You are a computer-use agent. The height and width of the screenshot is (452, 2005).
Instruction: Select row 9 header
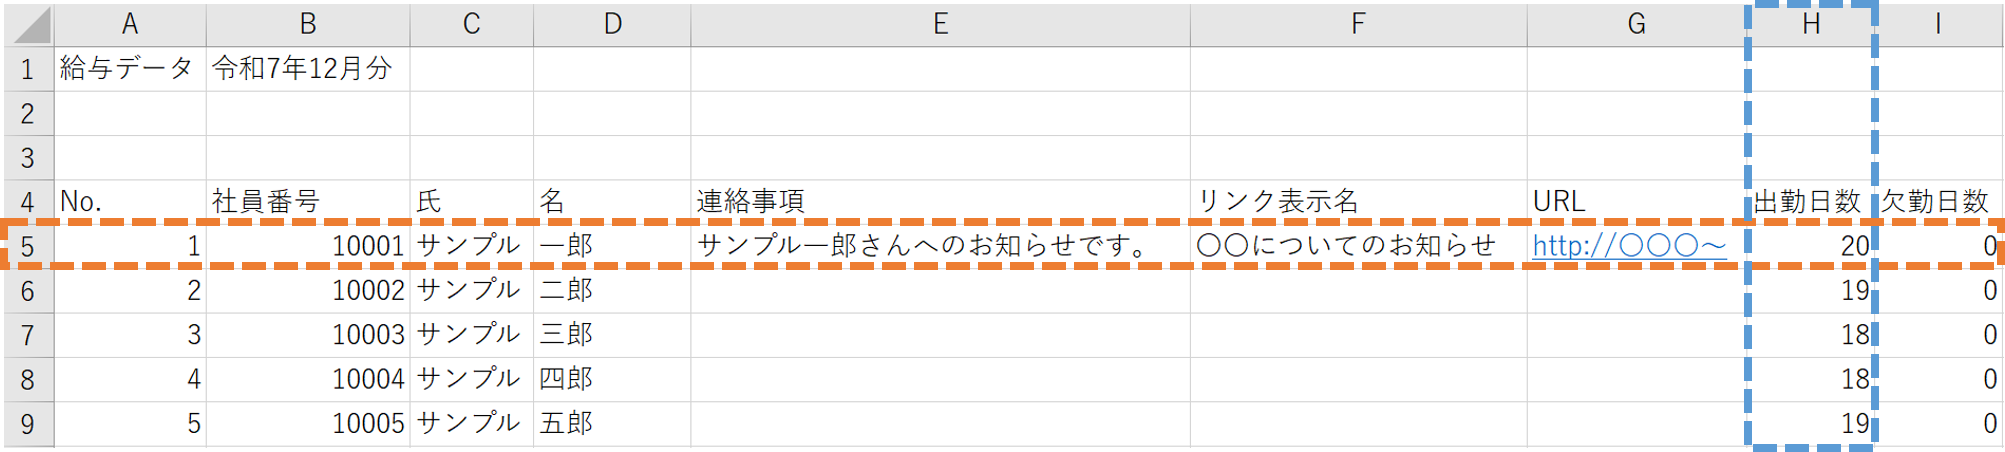tap(28, 424)
